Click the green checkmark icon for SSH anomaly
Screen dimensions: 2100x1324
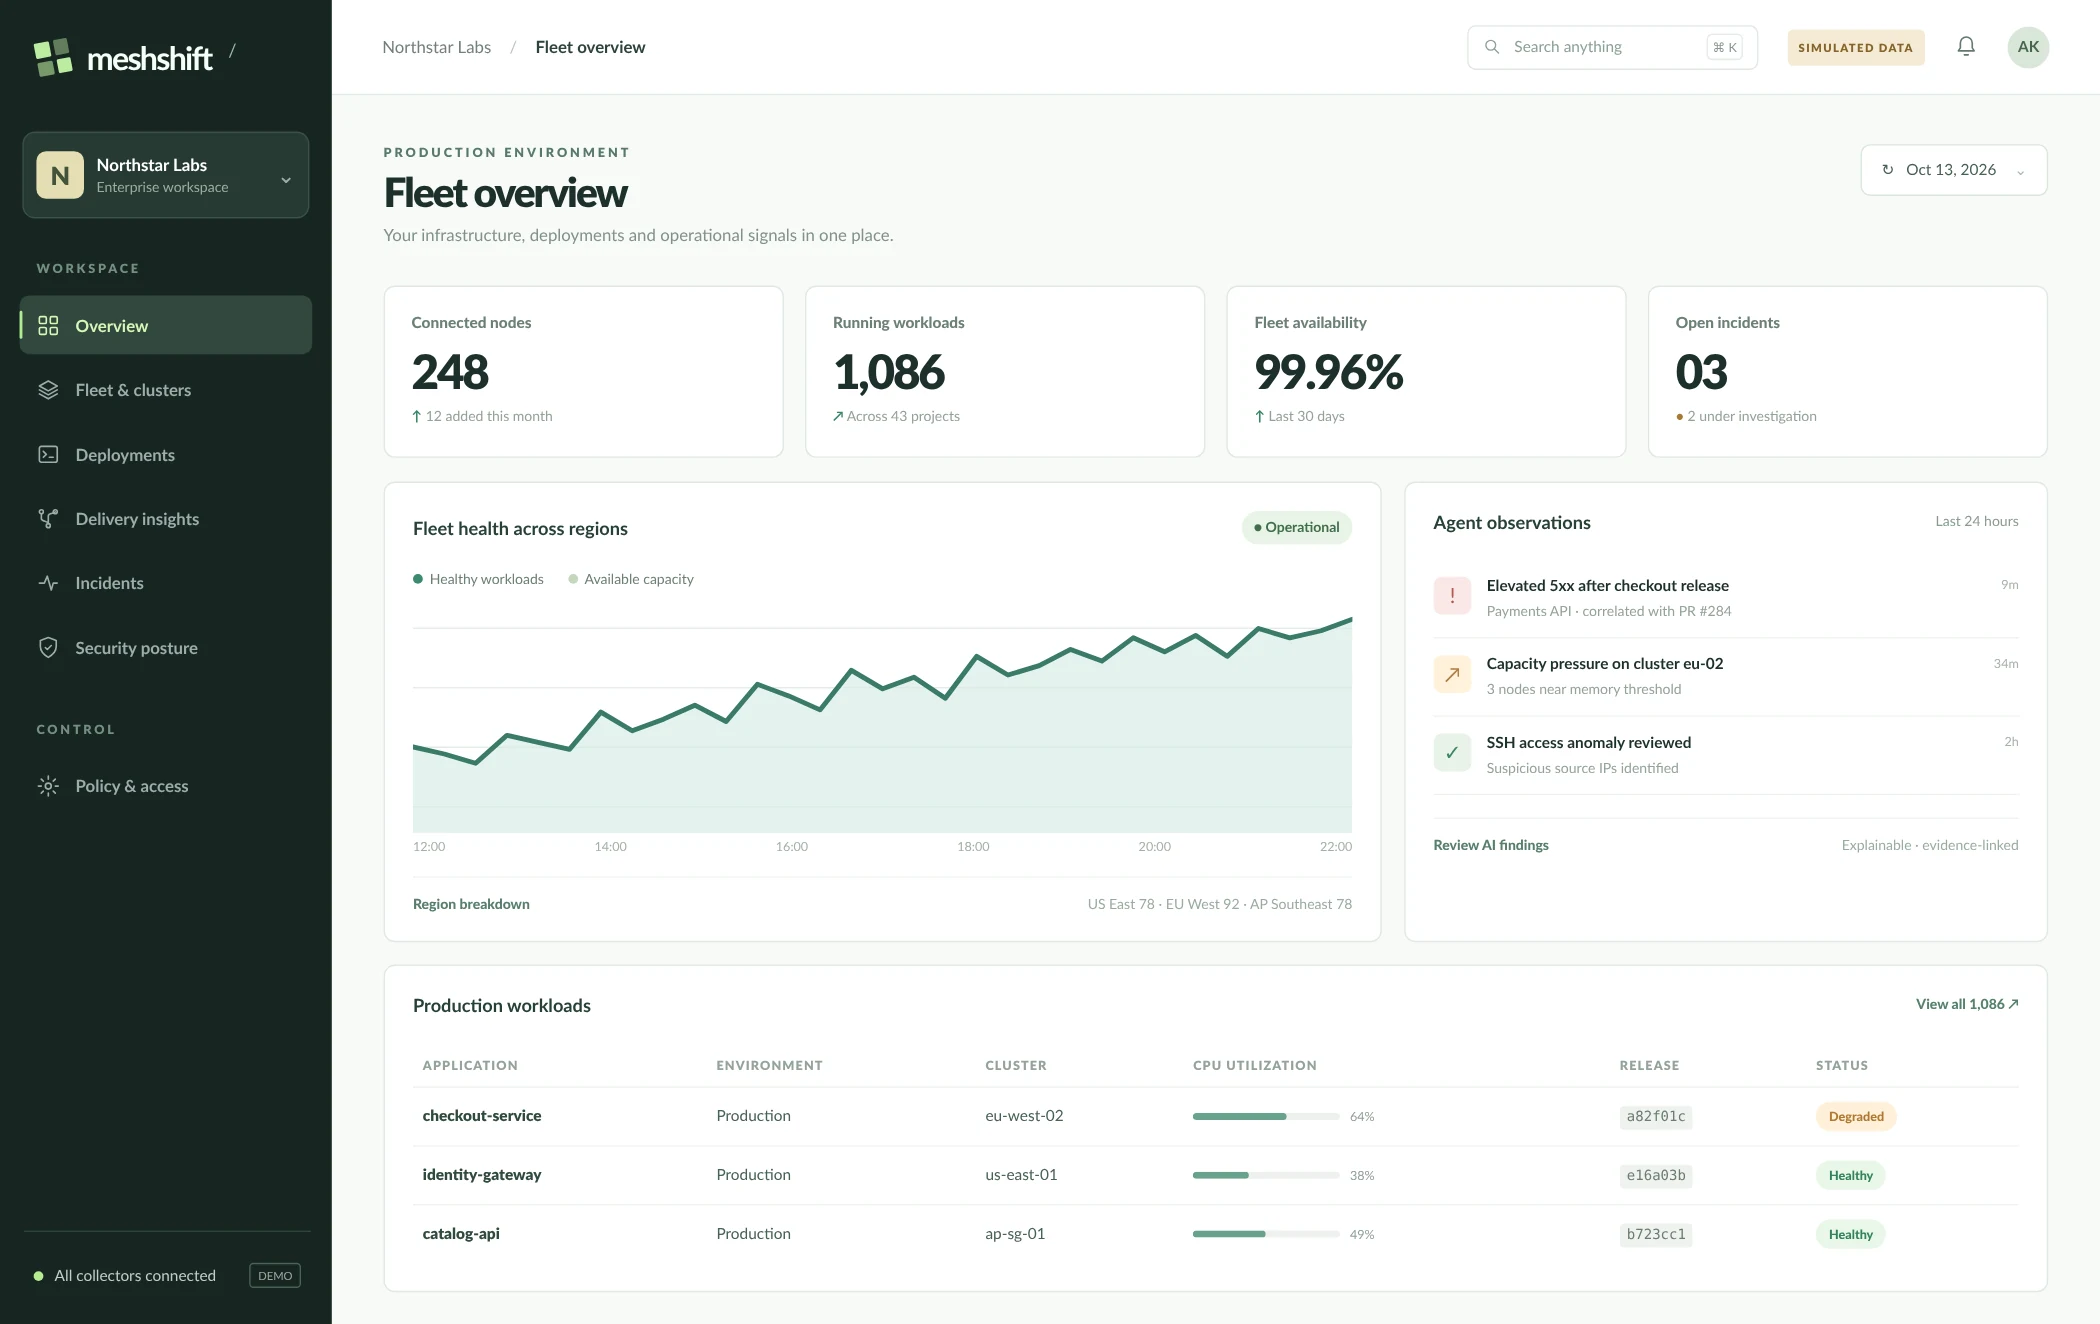click(1452, 753)
